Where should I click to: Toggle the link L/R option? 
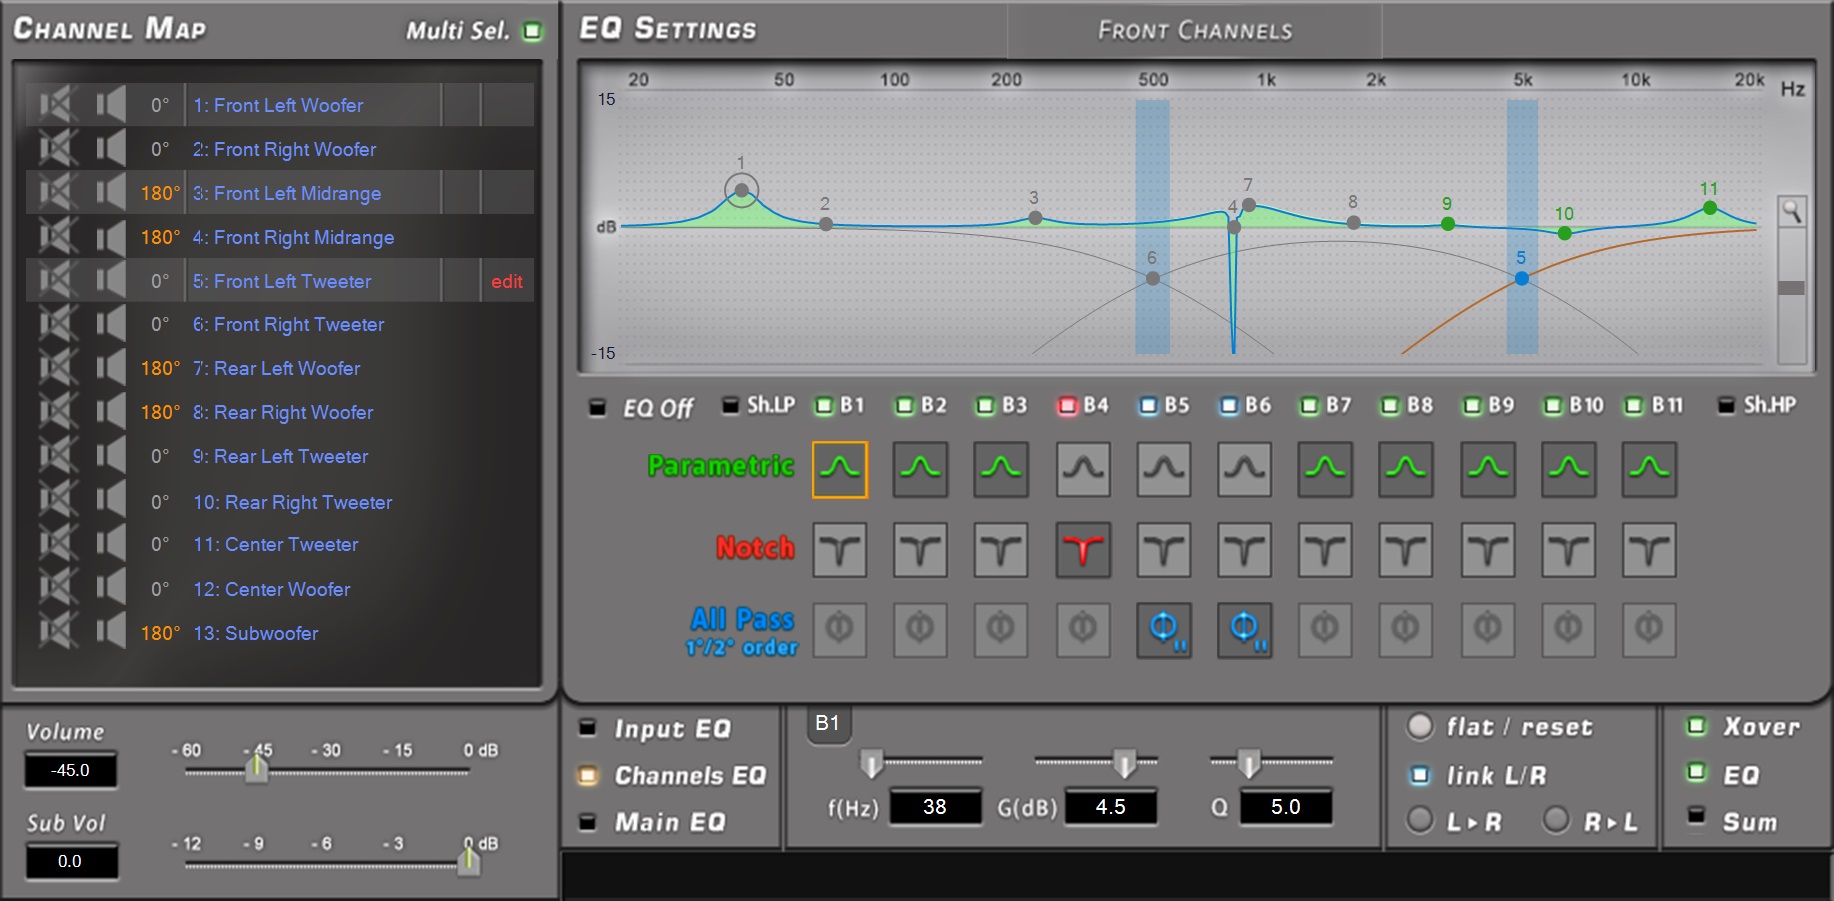click(x=1420, y=775)
